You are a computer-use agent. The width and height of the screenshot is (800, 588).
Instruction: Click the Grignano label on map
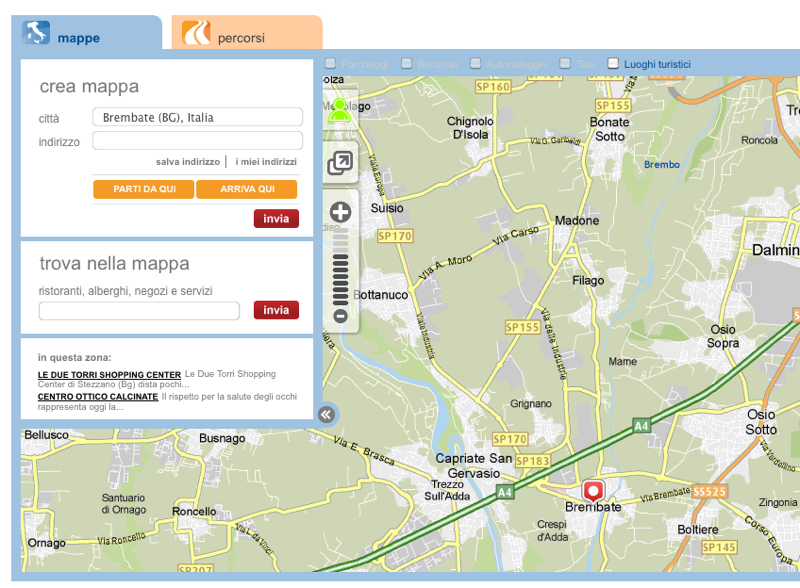531,404
